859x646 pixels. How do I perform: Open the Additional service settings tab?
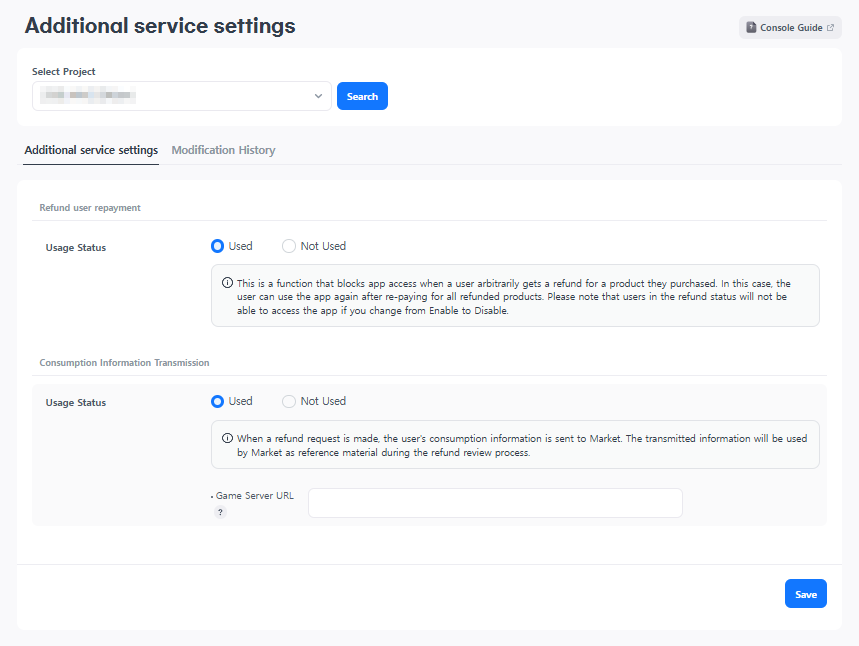pos(91,150)
